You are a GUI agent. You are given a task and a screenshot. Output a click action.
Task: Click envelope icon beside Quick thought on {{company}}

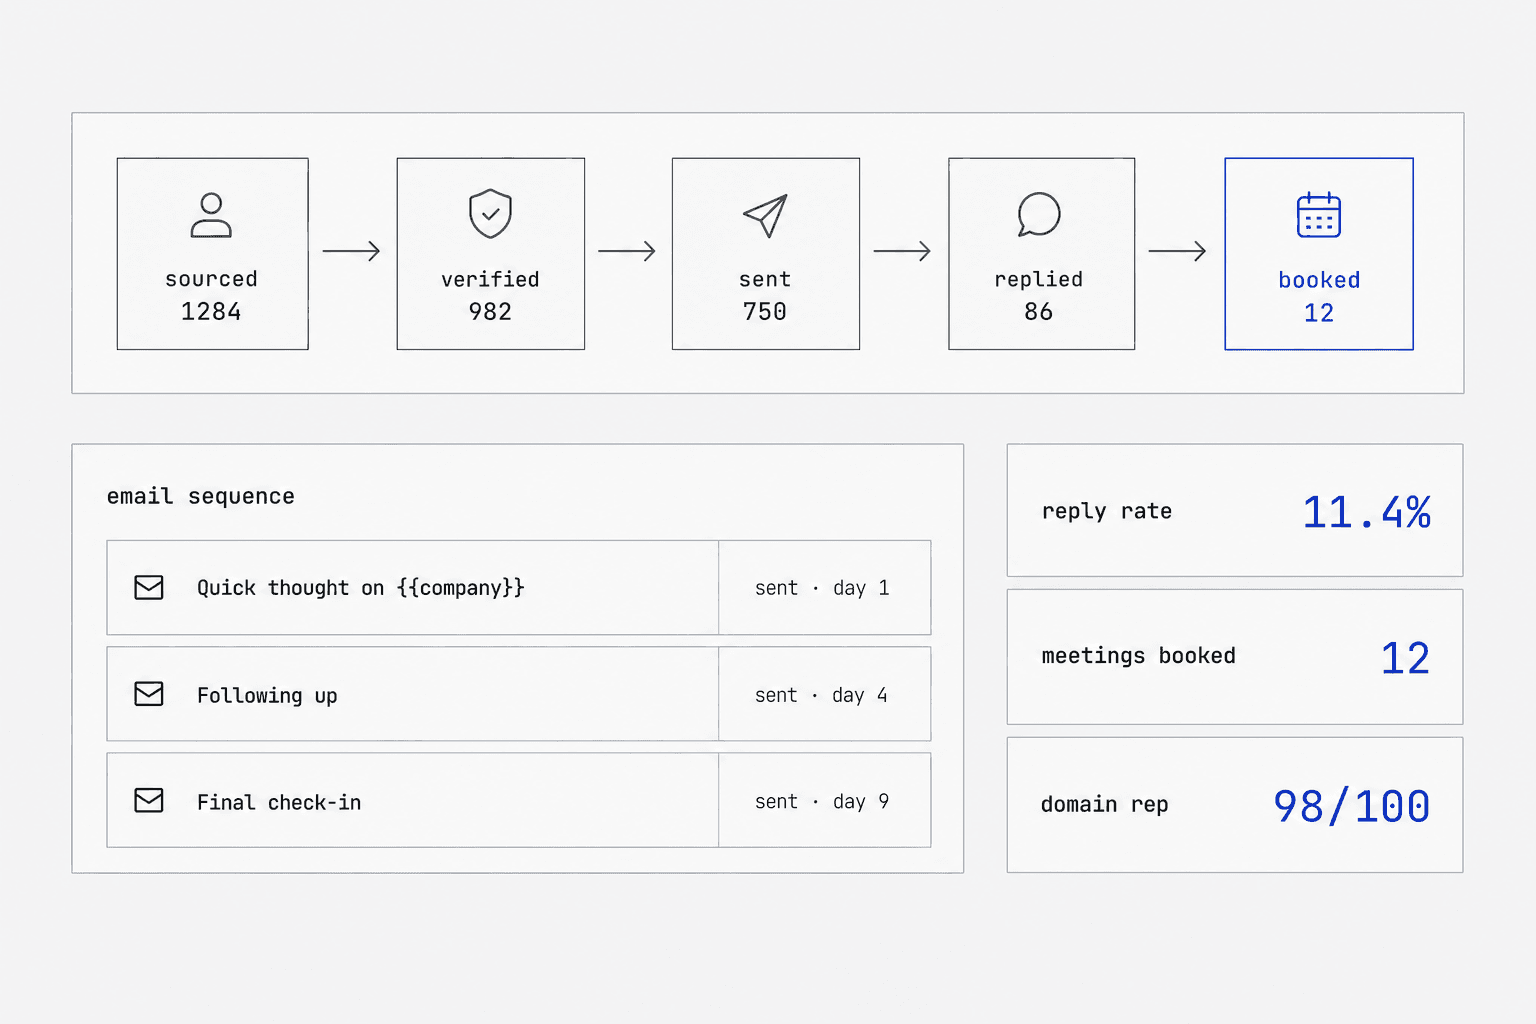click(x=149, y=587)
